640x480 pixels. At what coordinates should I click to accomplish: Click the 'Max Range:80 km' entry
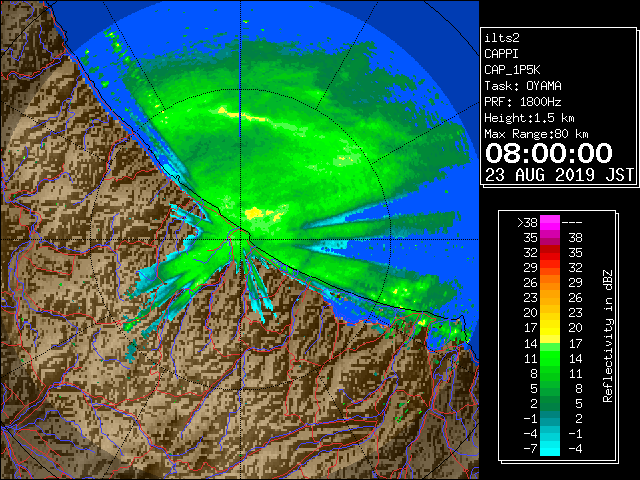[536, 134]
